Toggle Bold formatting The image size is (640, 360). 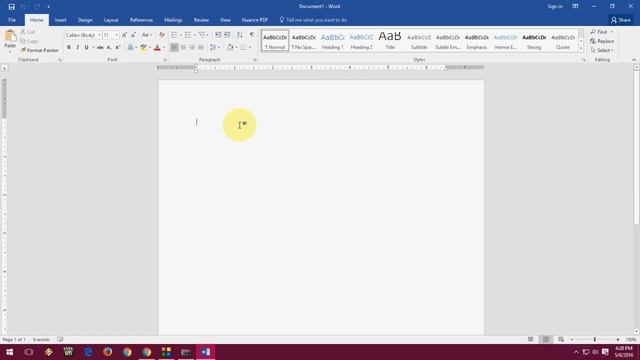(69, 48)
